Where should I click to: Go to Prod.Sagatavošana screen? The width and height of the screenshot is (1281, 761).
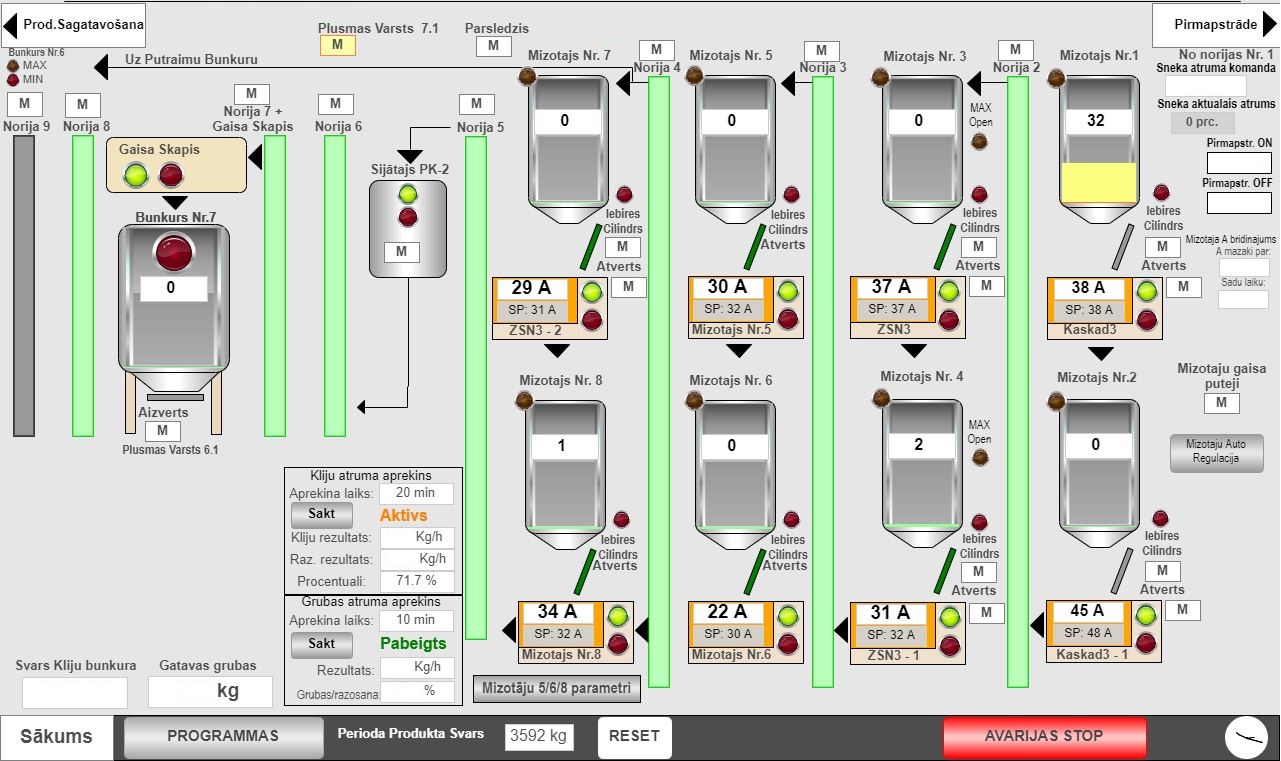coord(74,24)
